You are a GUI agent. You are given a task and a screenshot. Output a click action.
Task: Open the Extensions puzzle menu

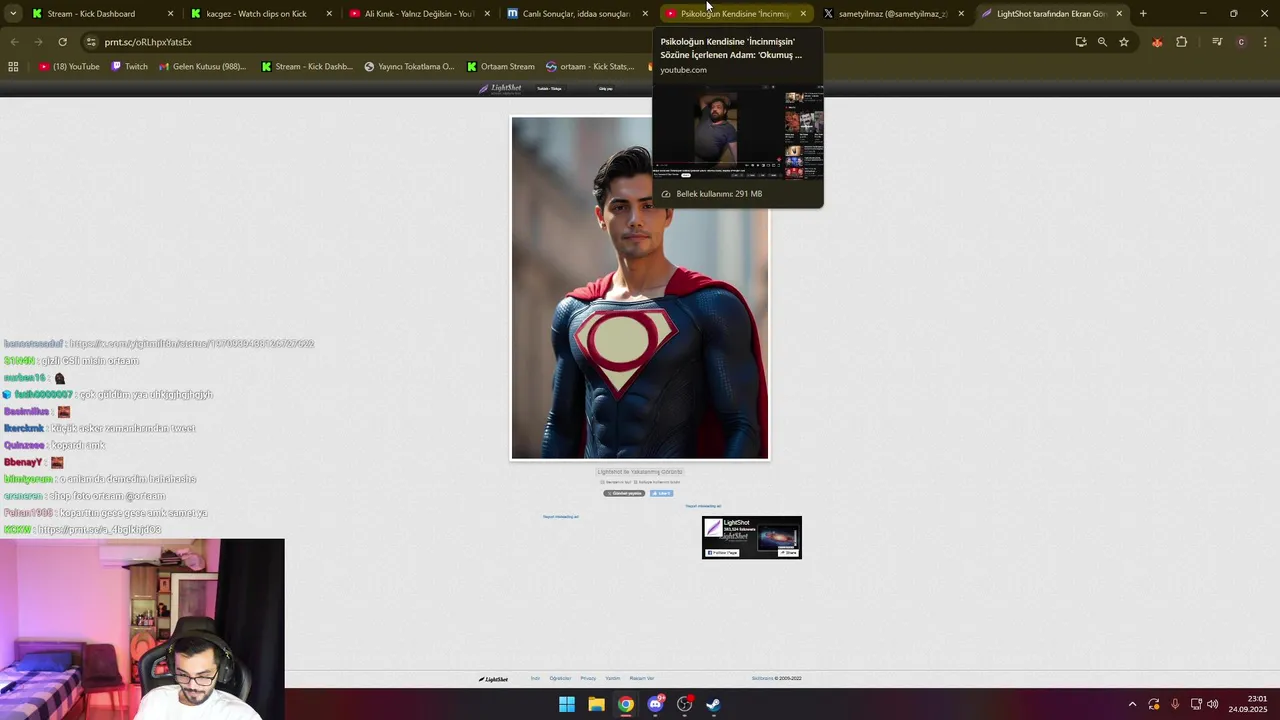pyautogui.click(x=1182, y=42)
